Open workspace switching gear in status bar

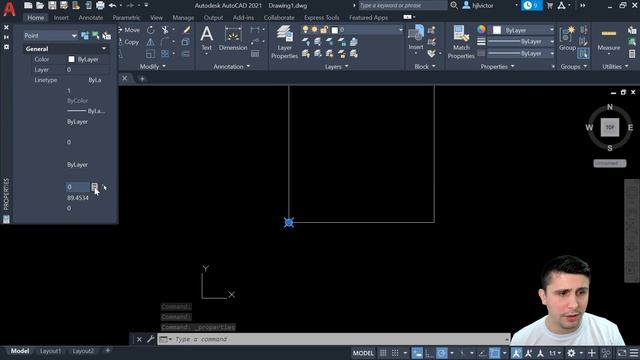pos(571,353)
